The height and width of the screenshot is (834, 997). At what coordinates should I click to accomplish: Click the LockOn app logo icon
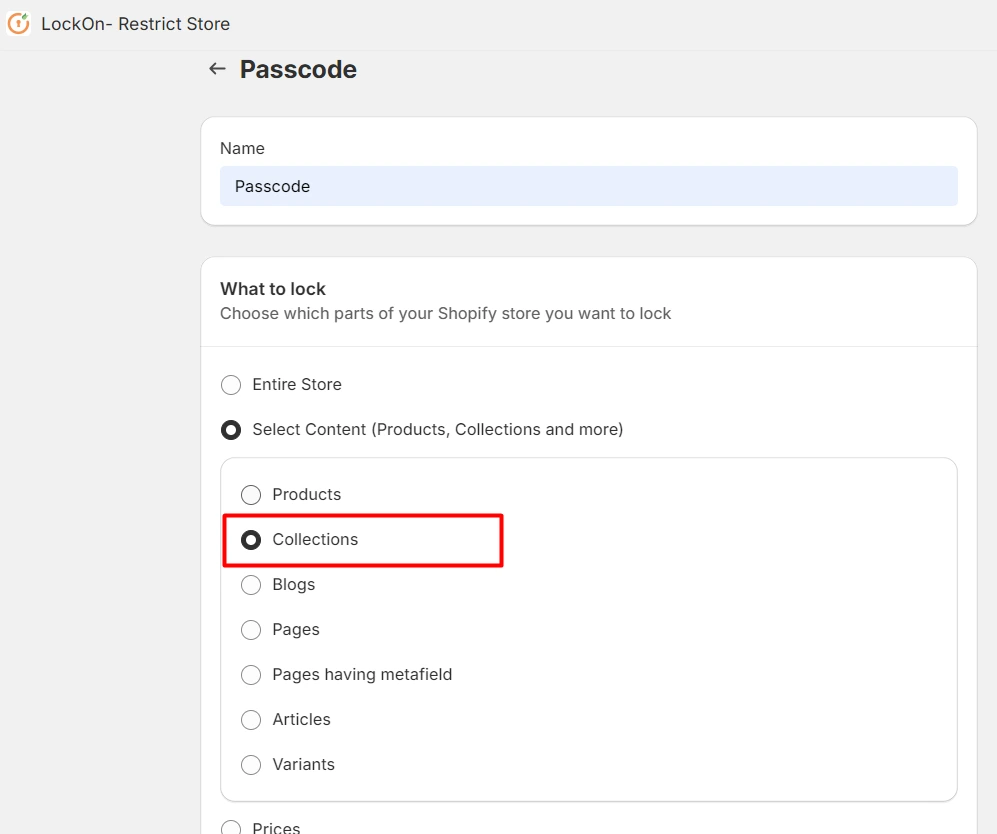click(18, 24)
